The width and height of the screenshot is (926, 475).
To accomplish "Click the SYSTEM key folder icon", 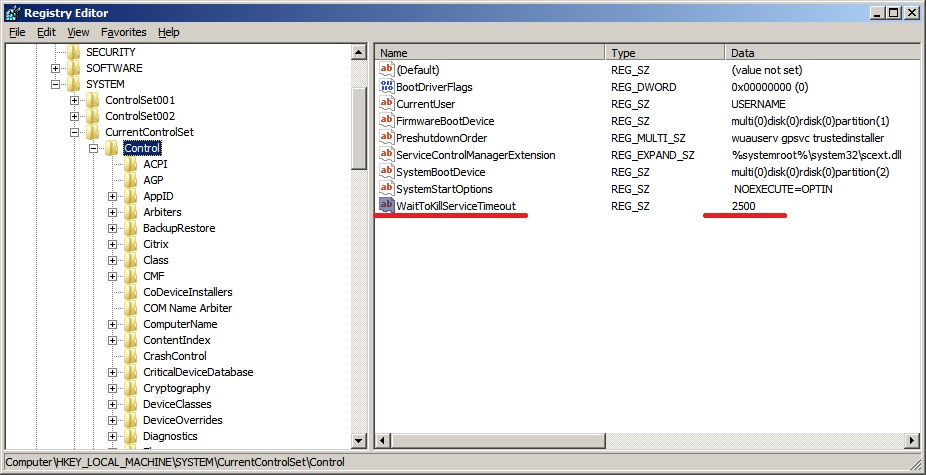I will (x=73, y=84).
